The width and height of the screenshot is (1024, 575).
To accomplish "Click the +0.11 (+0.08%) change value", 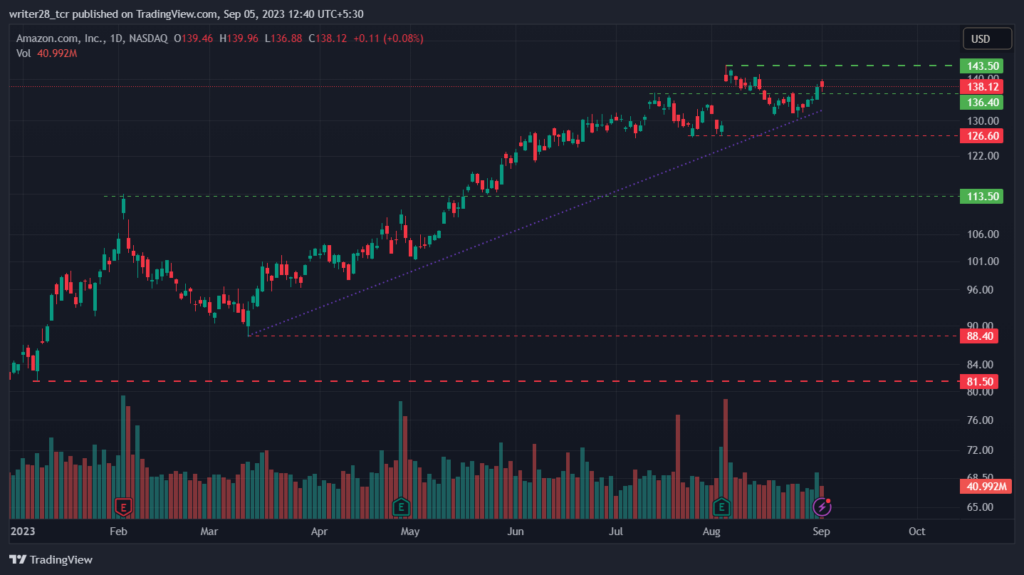I will pyautogui.click(x=389, y=39).
